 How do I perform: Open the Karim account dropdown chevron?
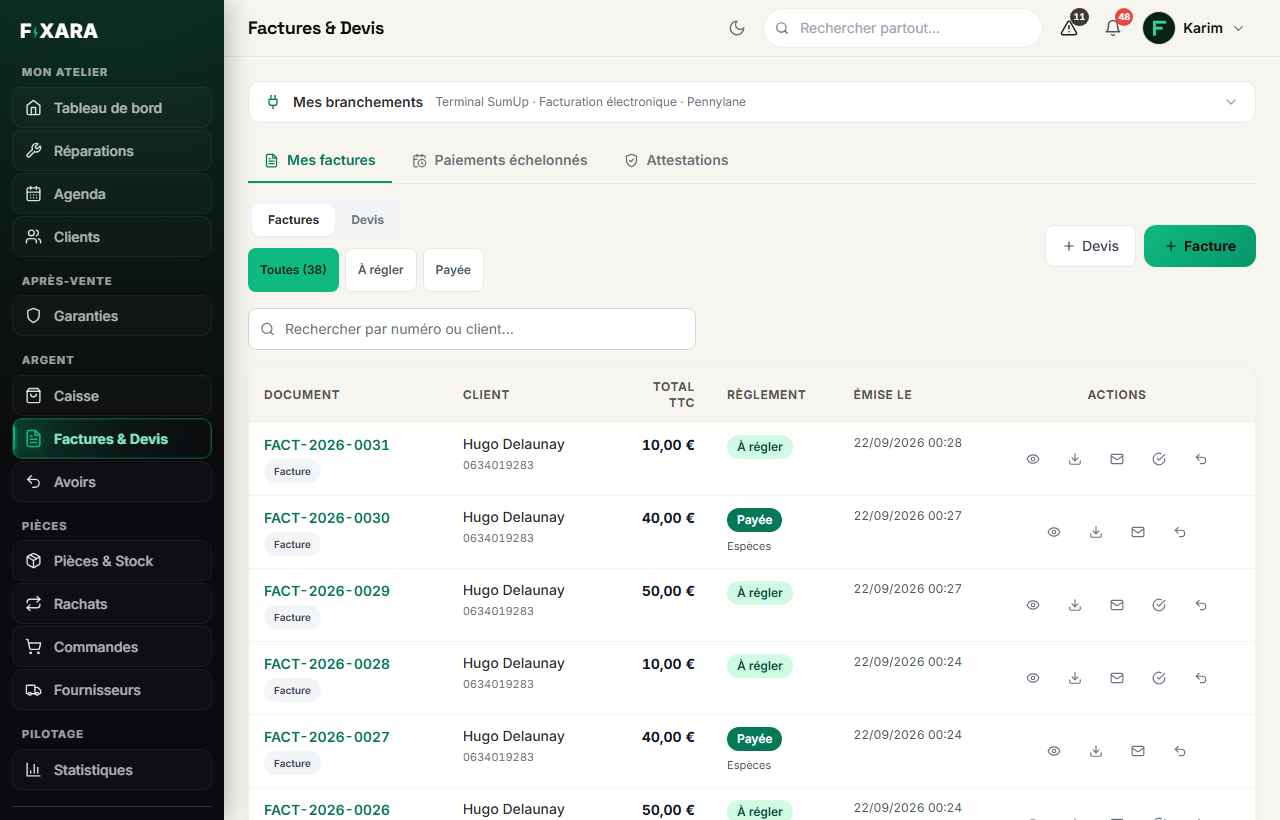point(1238,28)
